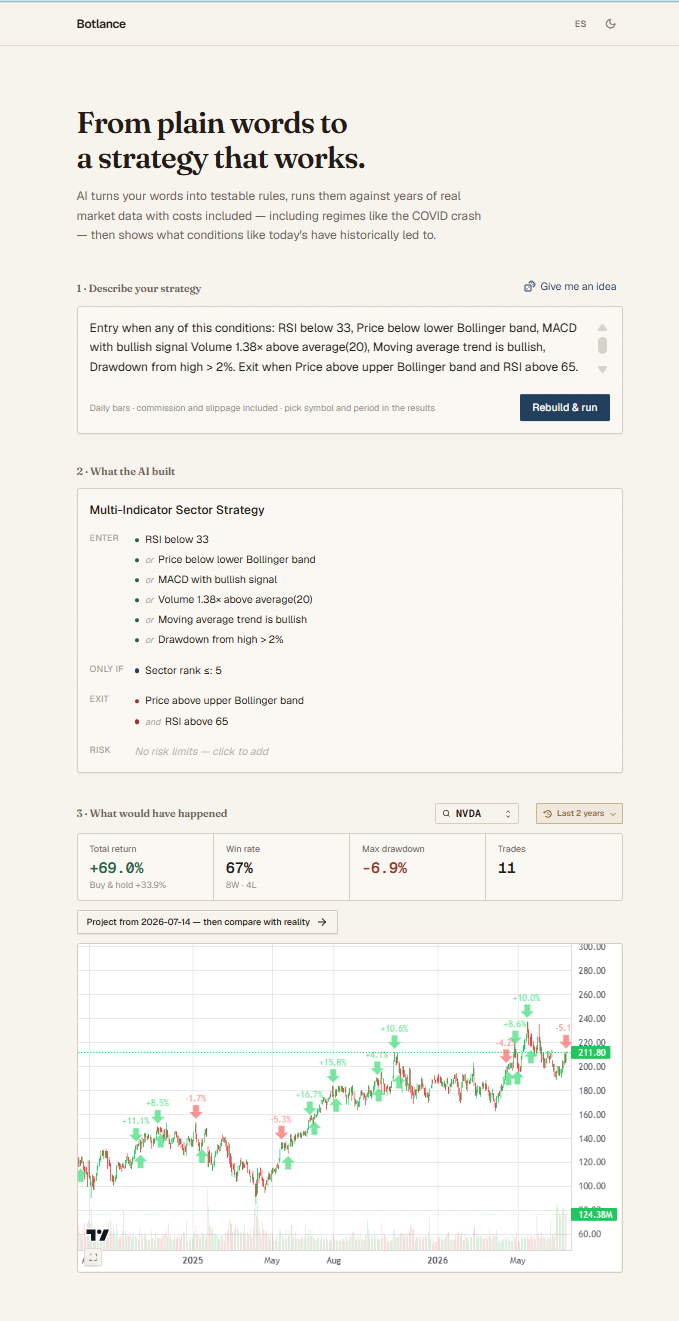Click the textarea scroll up arrow
This screenshot has height=1321, width=679.
coord(602,327)
